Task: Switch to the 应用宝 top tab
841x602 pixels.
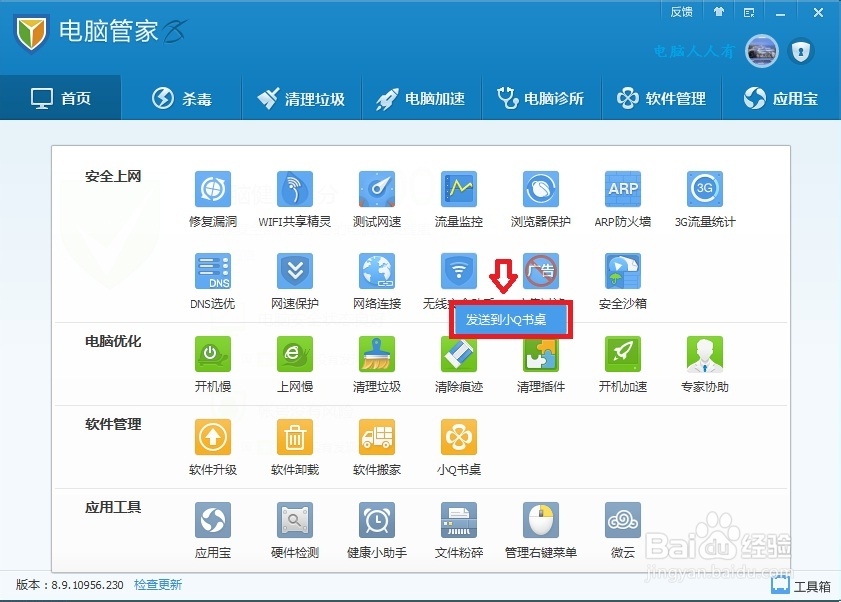Action: 781,98
